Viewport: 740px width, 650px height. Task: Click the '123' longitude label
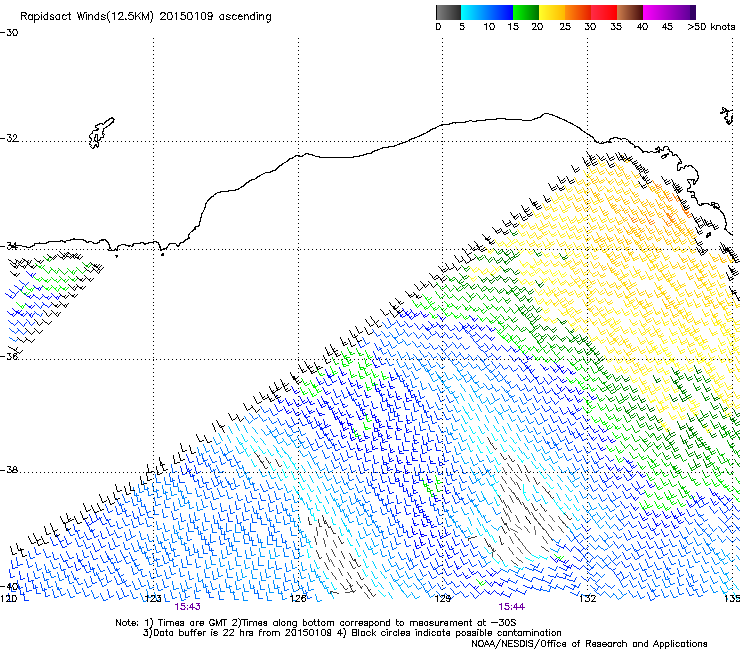152,599
